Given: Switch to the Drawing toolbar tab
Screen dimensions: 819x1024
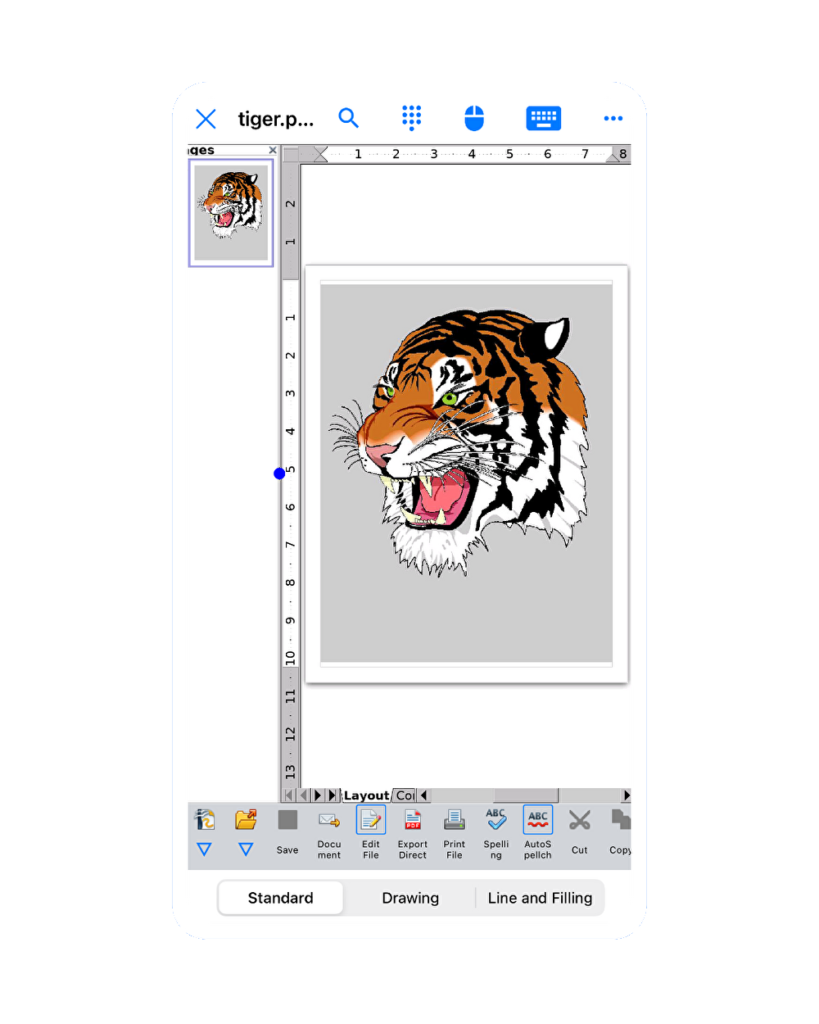Looking at the screenshot, I should point(410,898).
